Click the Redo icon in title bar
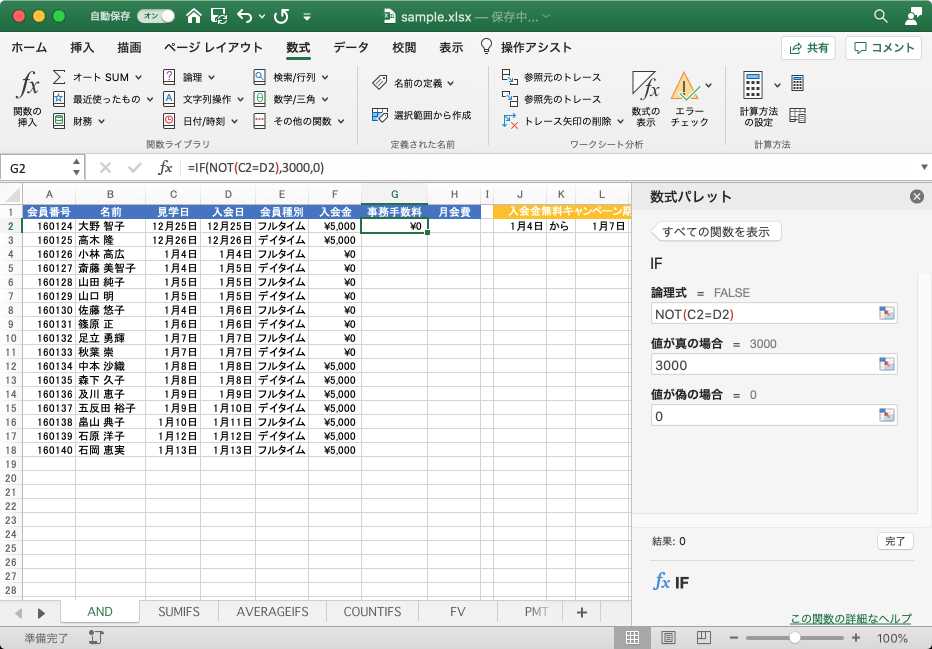 point(282,16)
